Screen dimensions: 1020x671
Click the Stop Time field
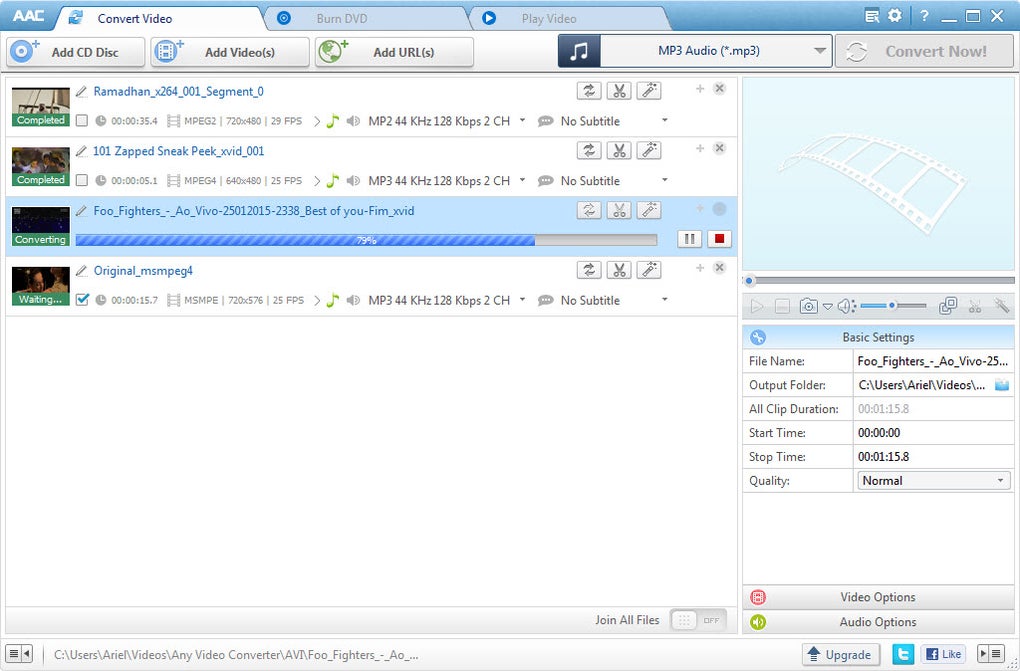(x=933, y=457)
